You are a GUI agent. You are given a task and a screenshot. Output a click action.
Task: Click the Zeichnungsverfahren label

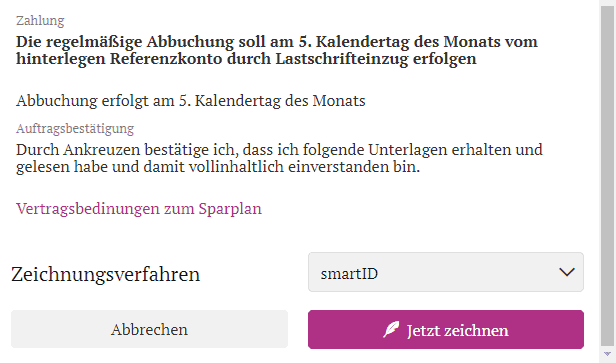(106, 274)
